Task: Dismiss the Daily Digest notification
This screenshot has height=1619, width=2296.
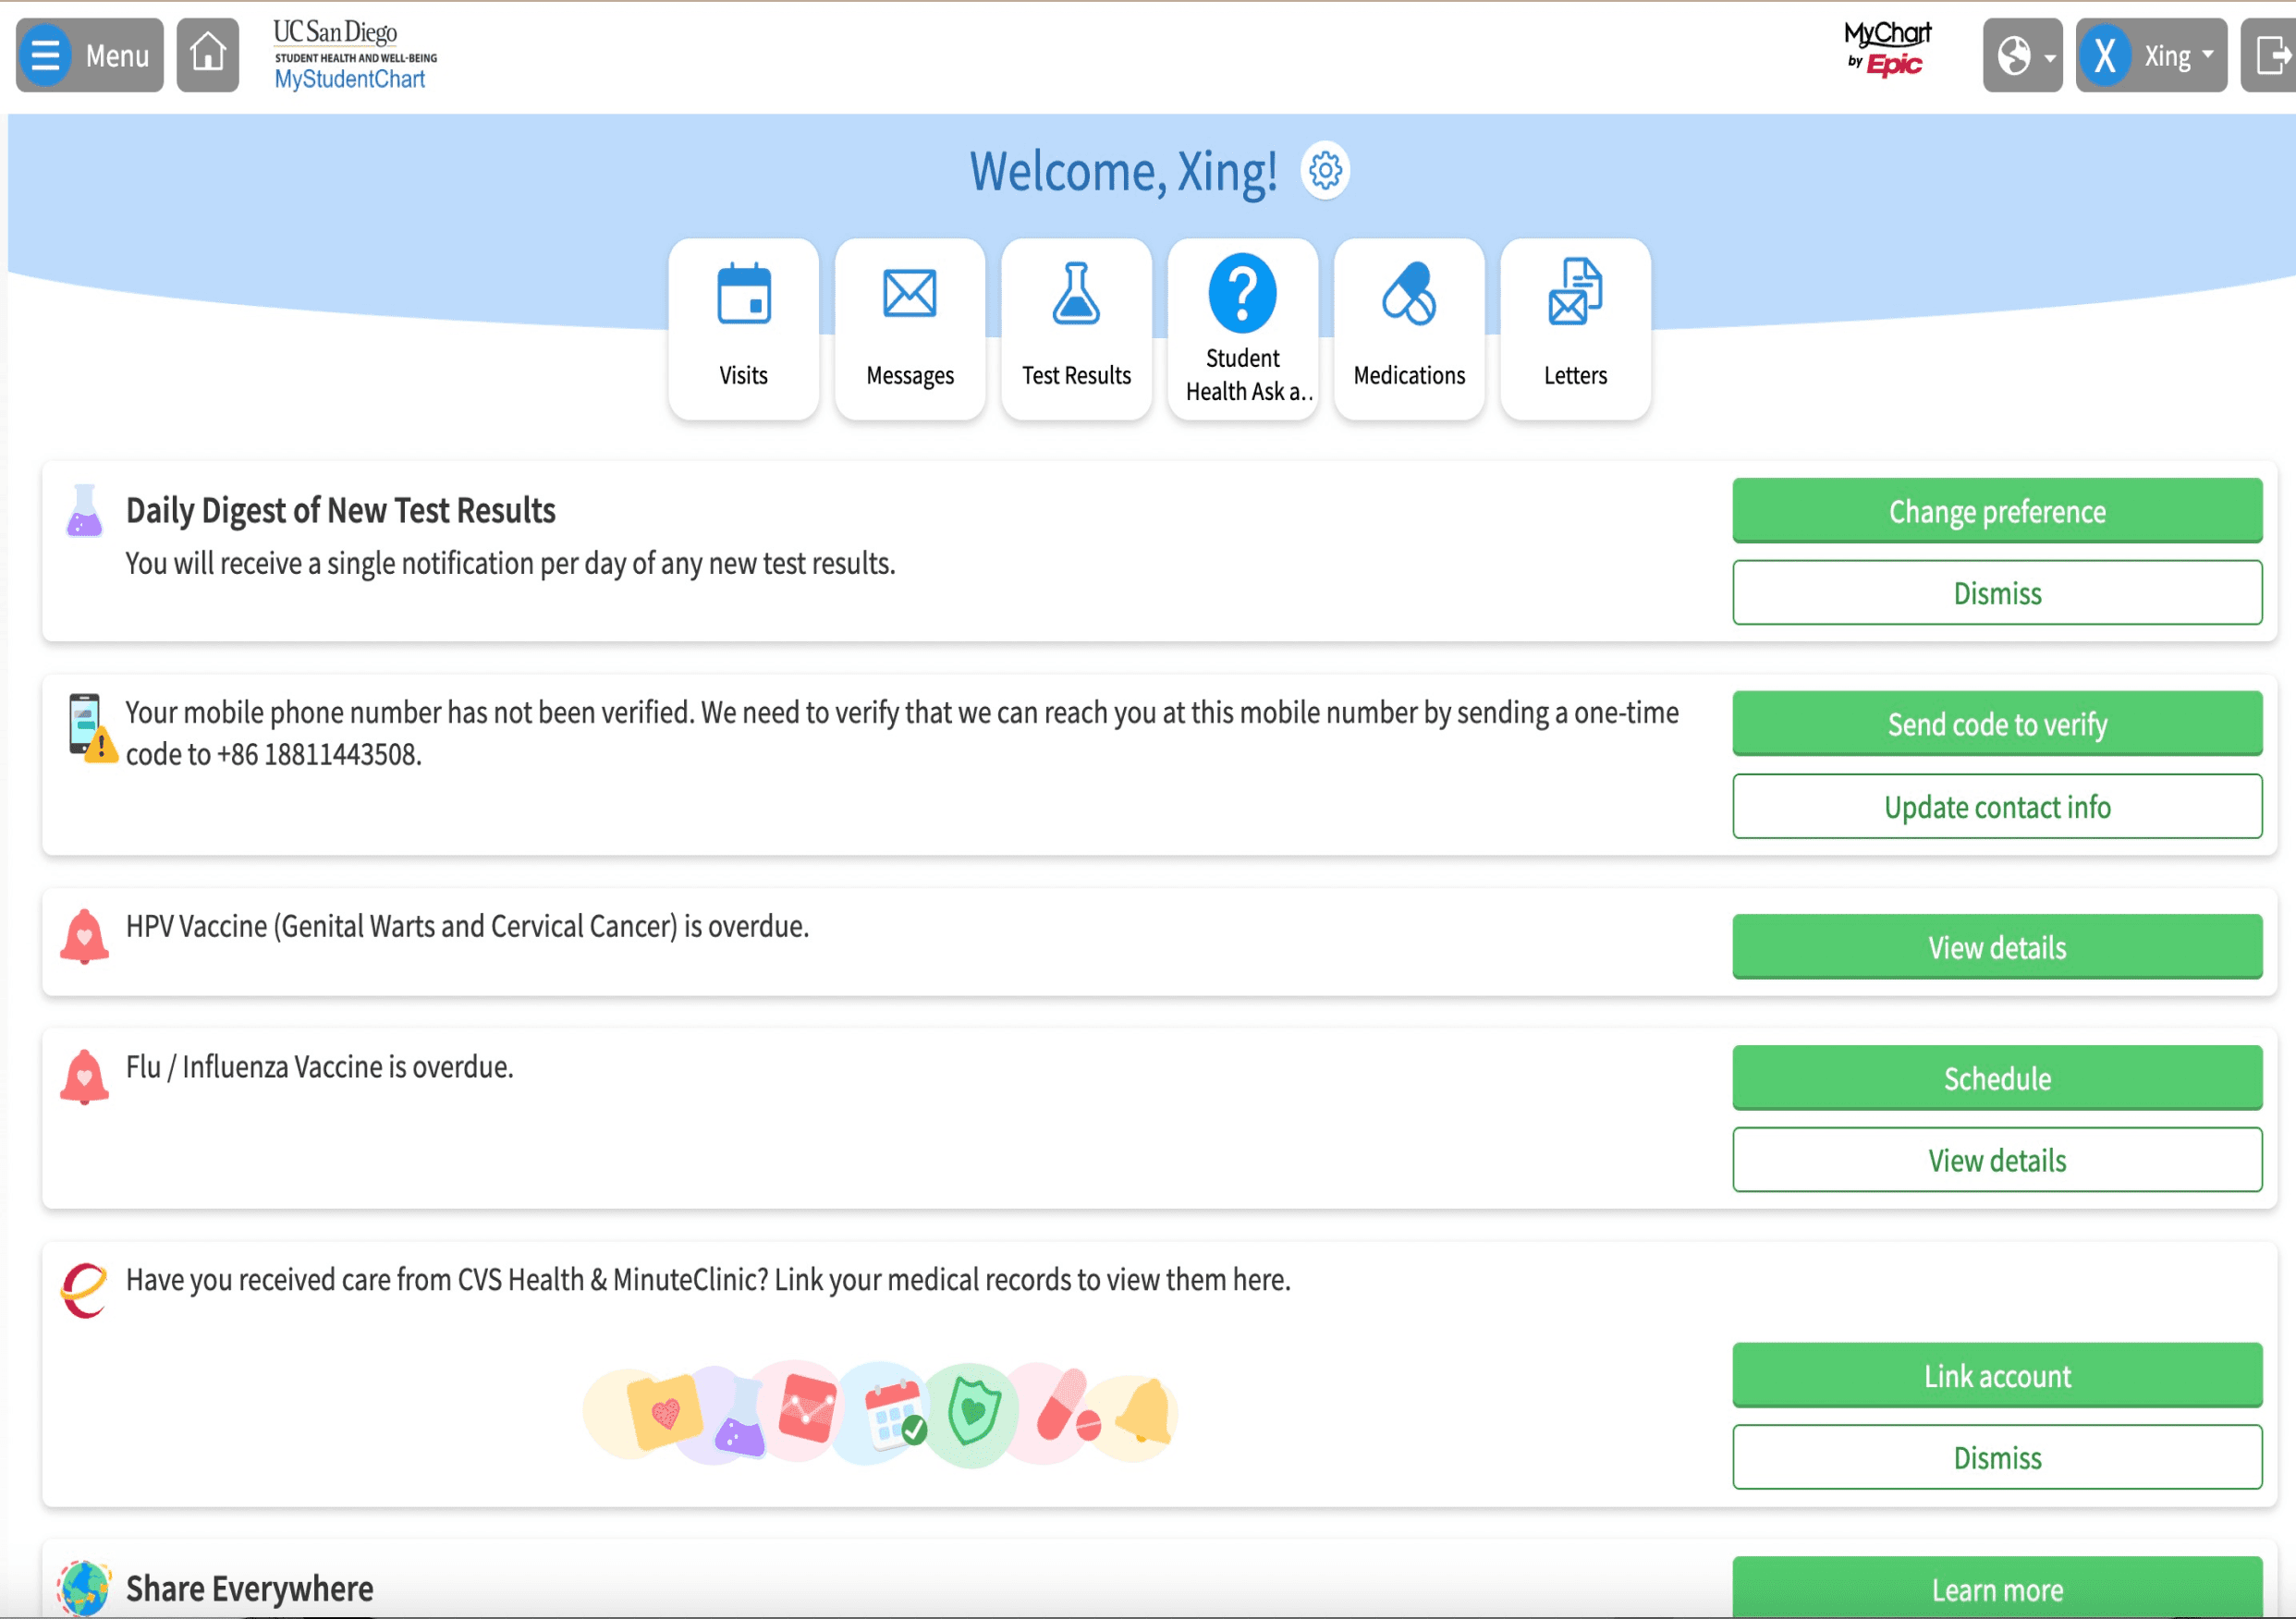Action: point(1996,593)
